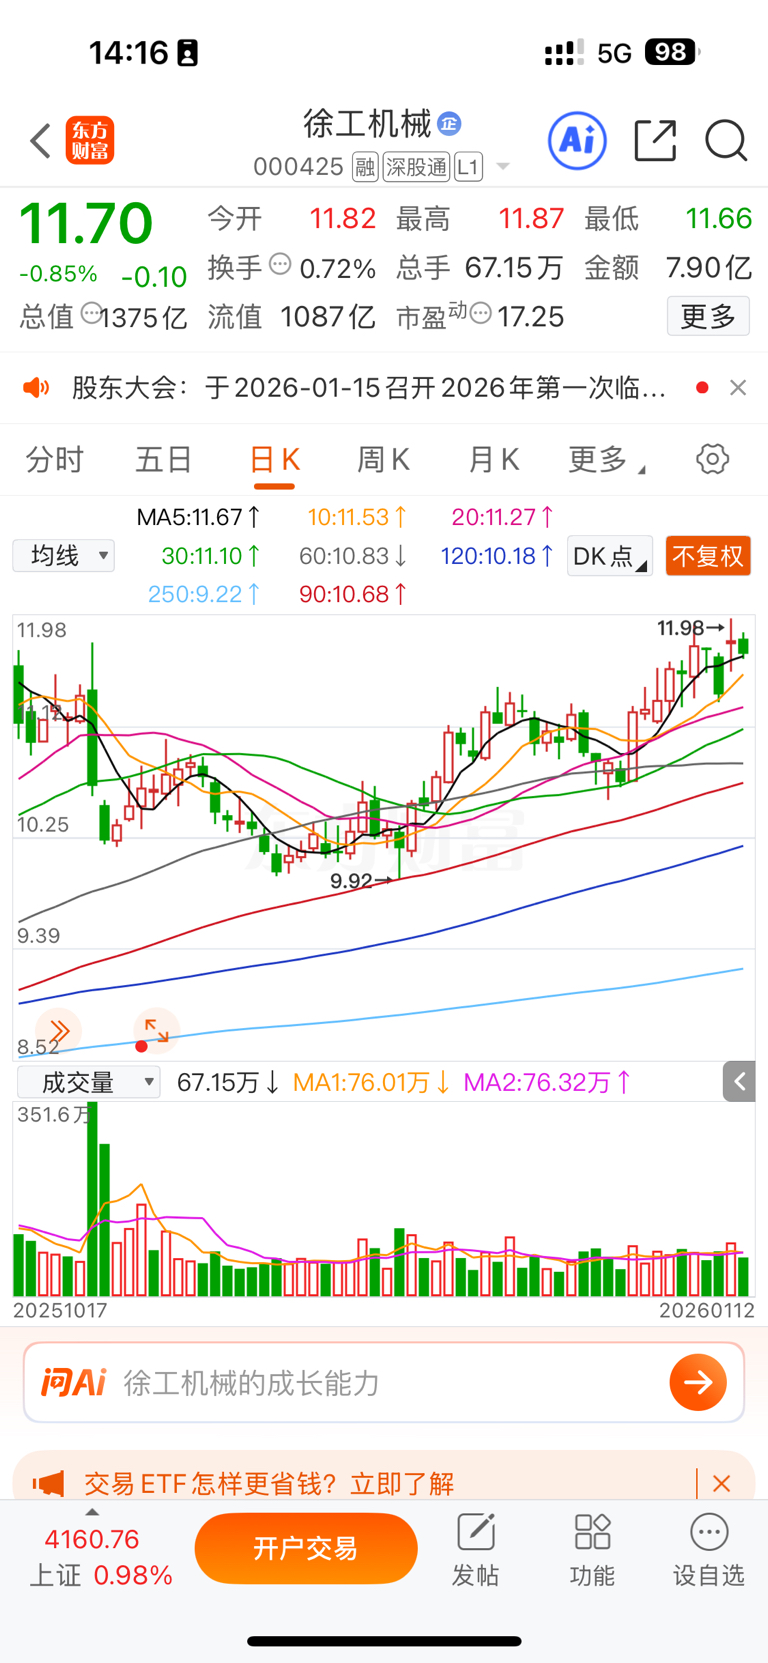Tap the 问Ai 徐工机械的成长能力 input field
768x1663 pixels.
pos(384,1383)
